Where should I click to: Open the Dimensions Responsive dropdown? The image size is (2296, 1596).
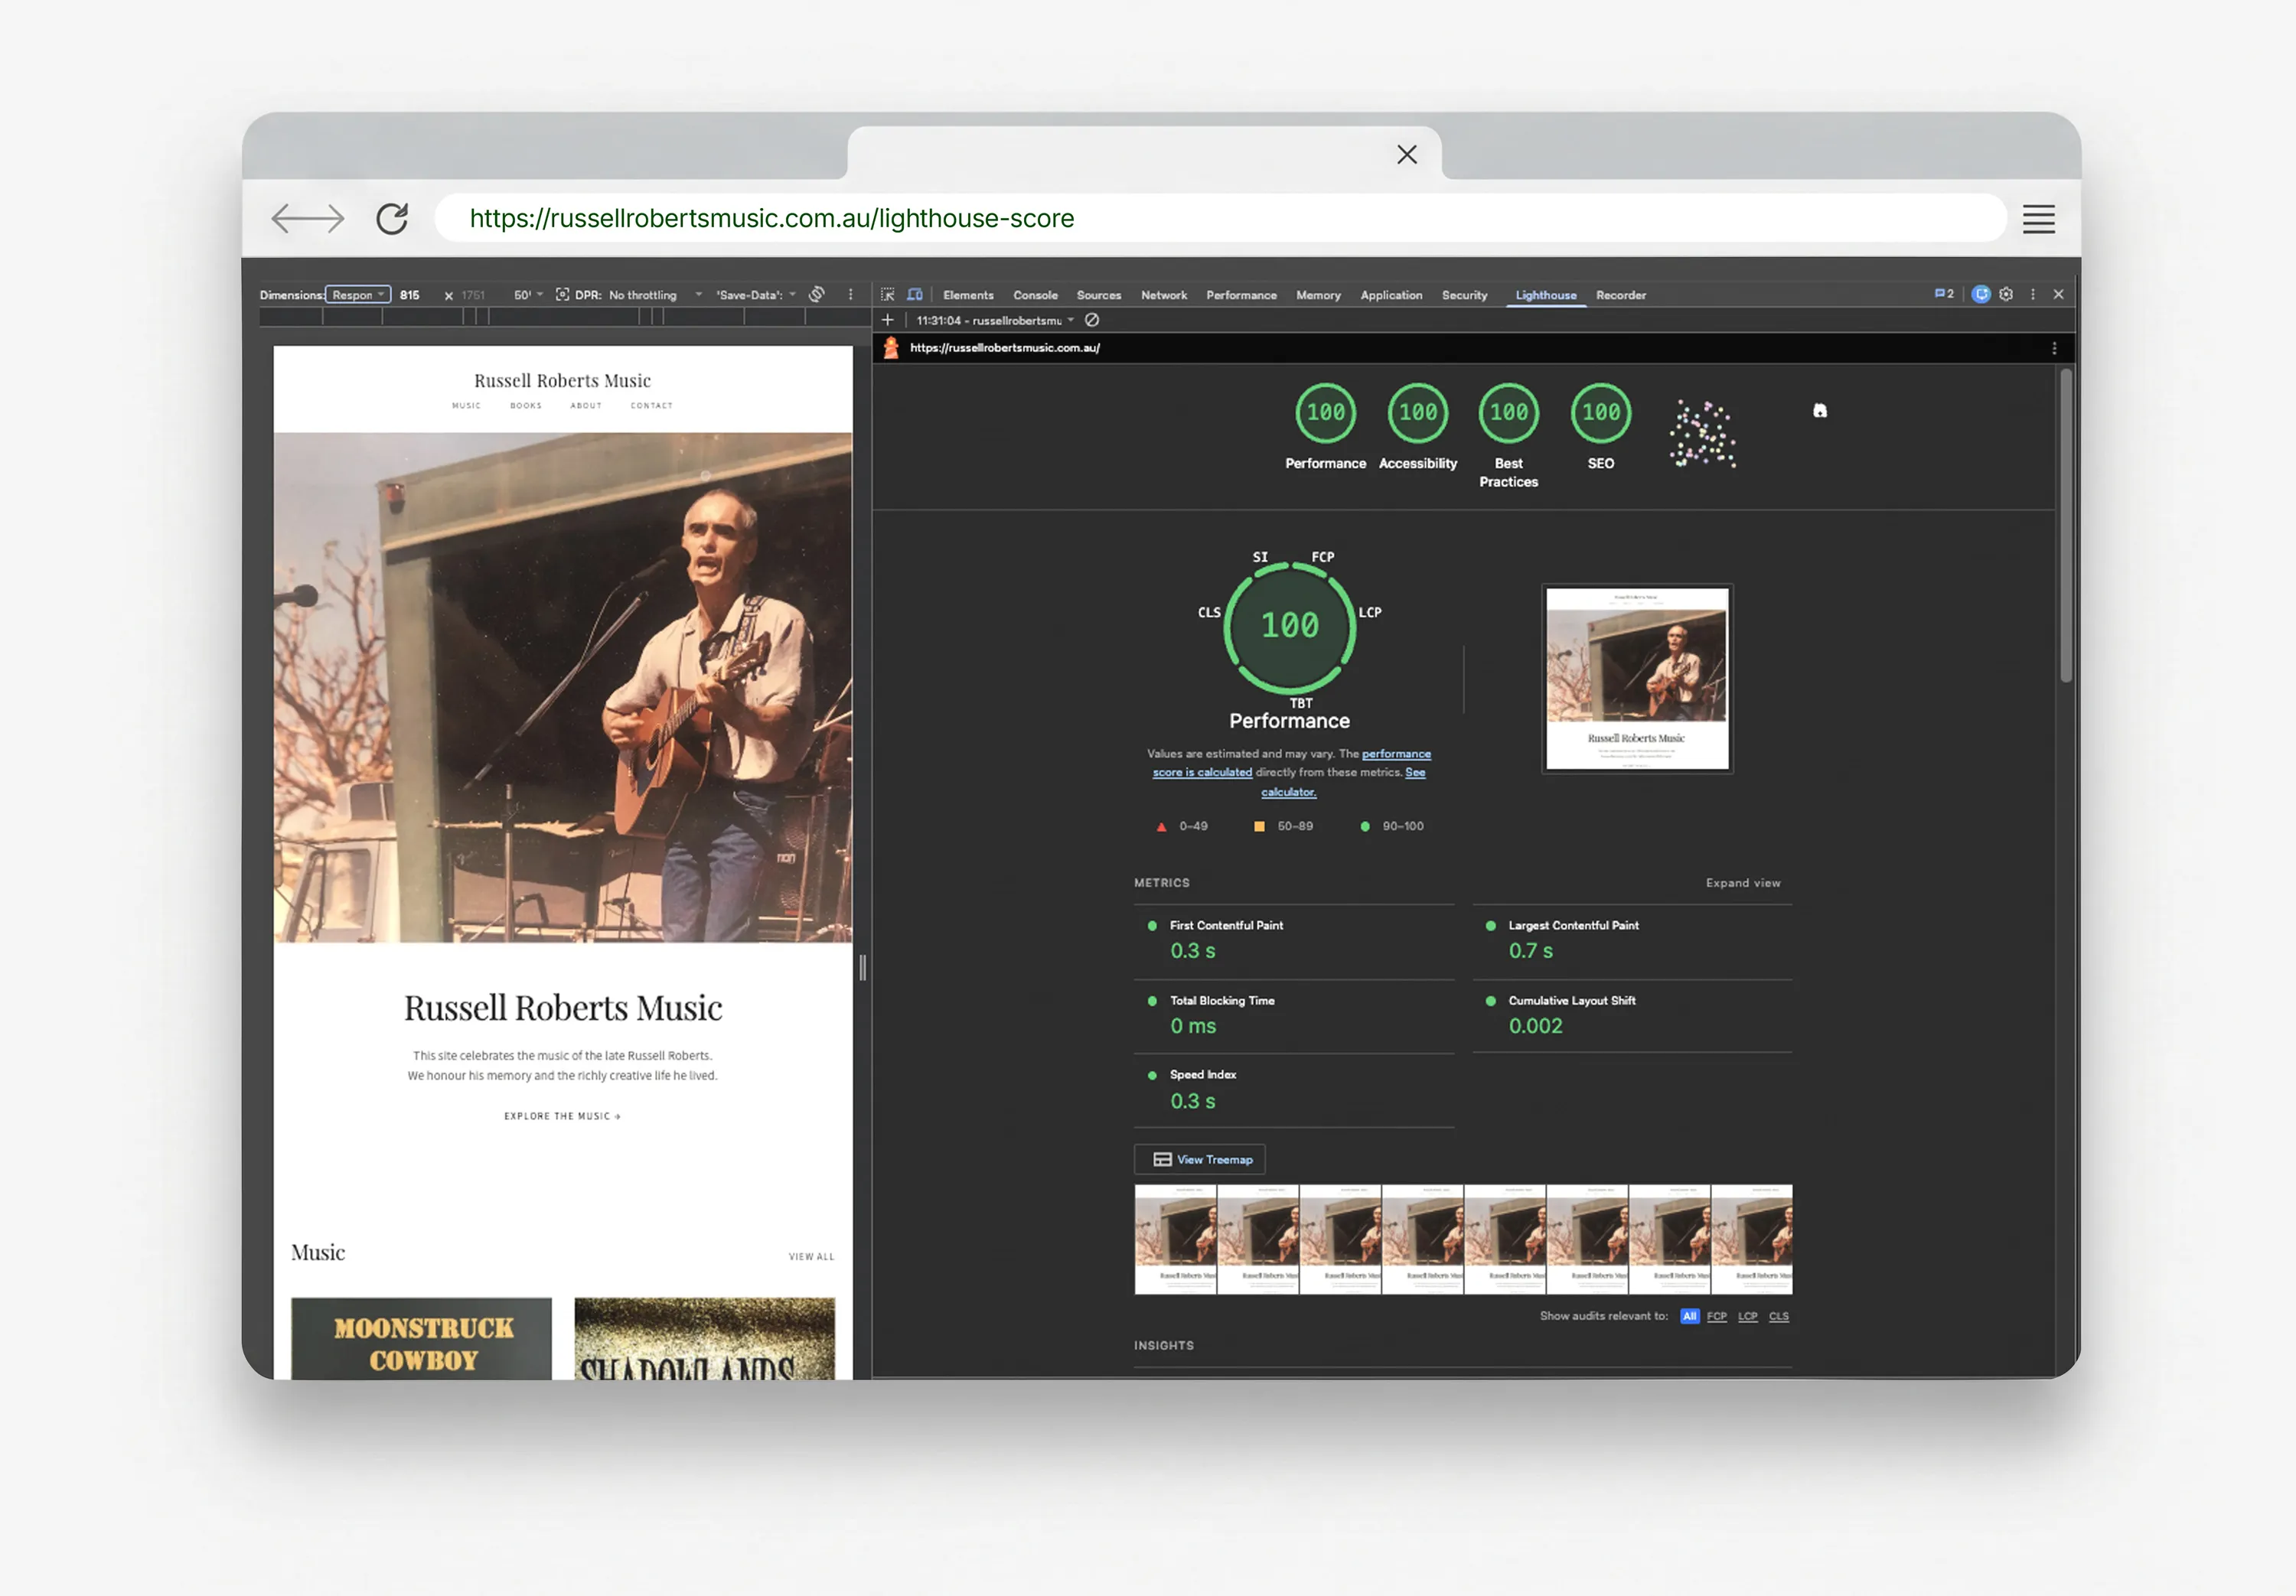pos(357,295)
